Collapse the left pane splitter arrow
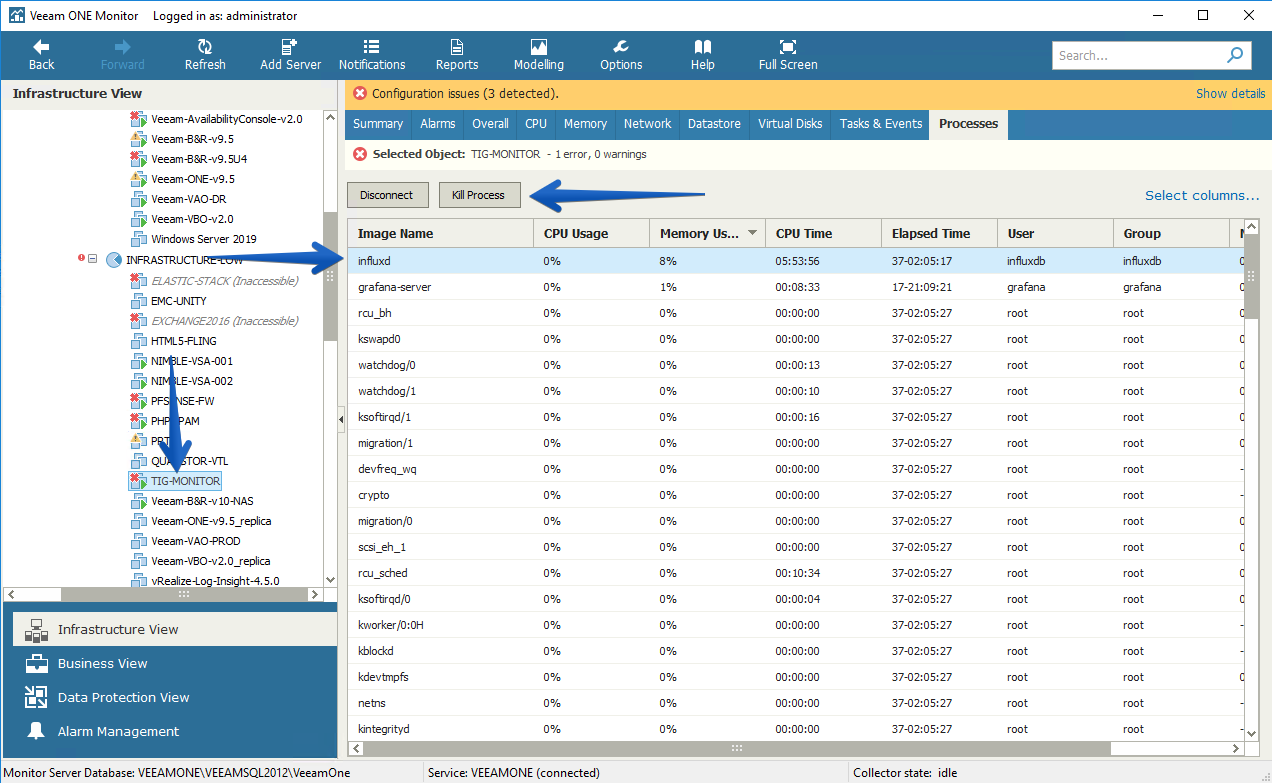This screenshot has height=783, width=1272. tap(341, 420)
